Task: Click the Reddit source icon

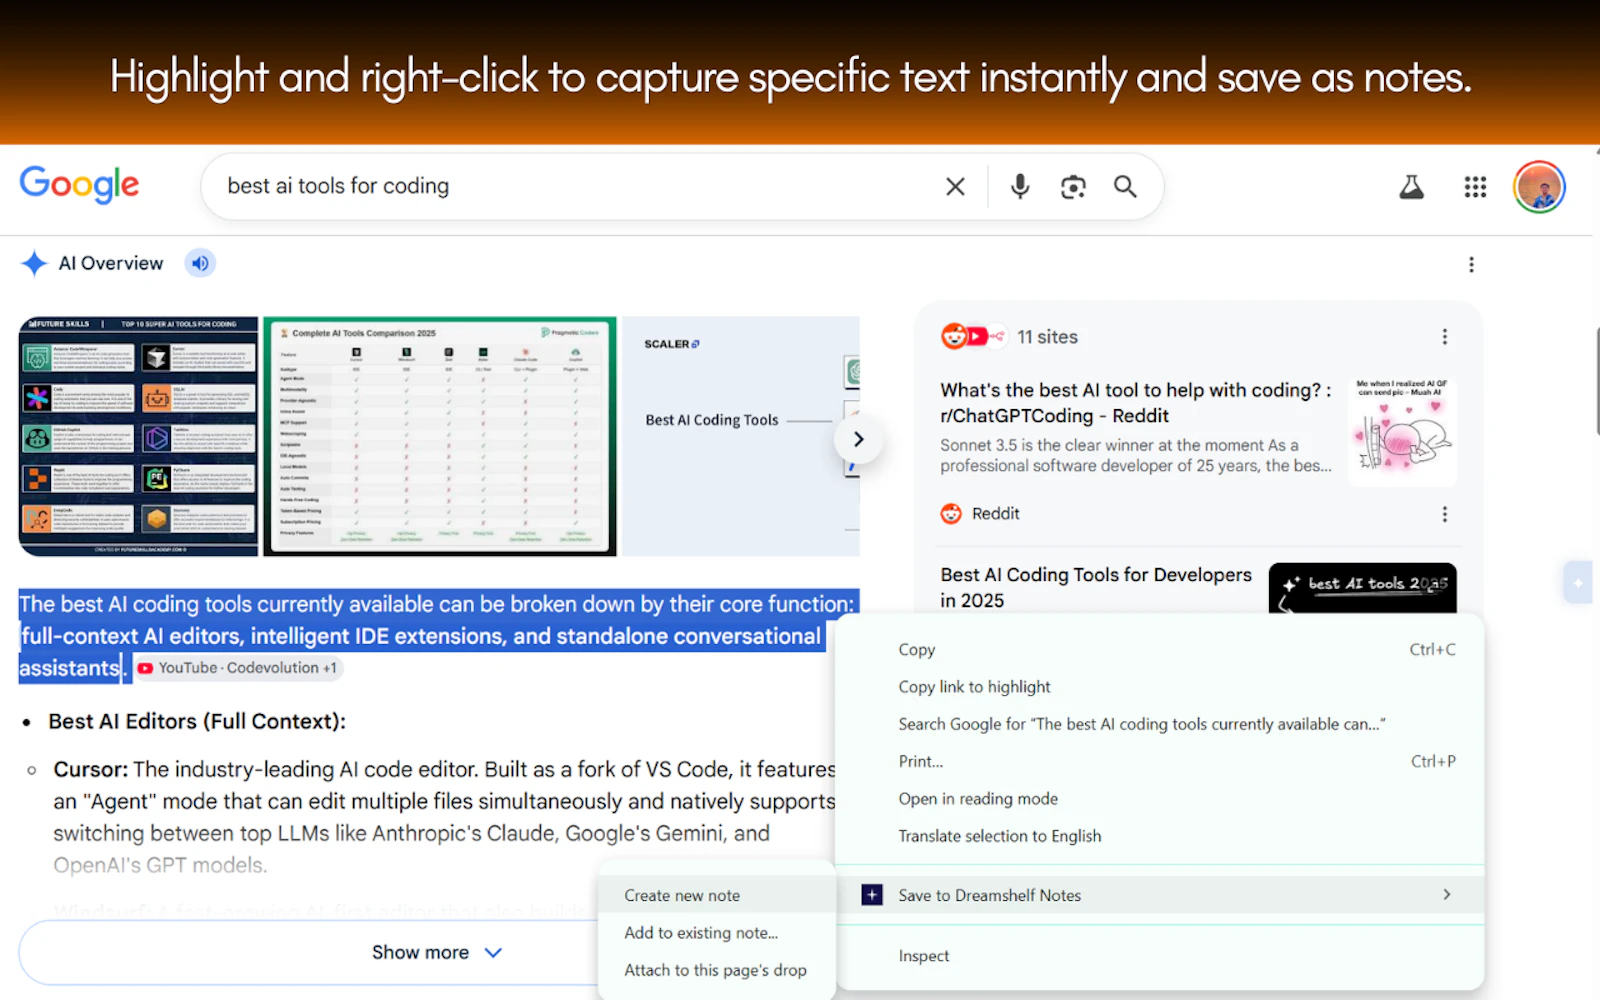Action: click(951, 514)
